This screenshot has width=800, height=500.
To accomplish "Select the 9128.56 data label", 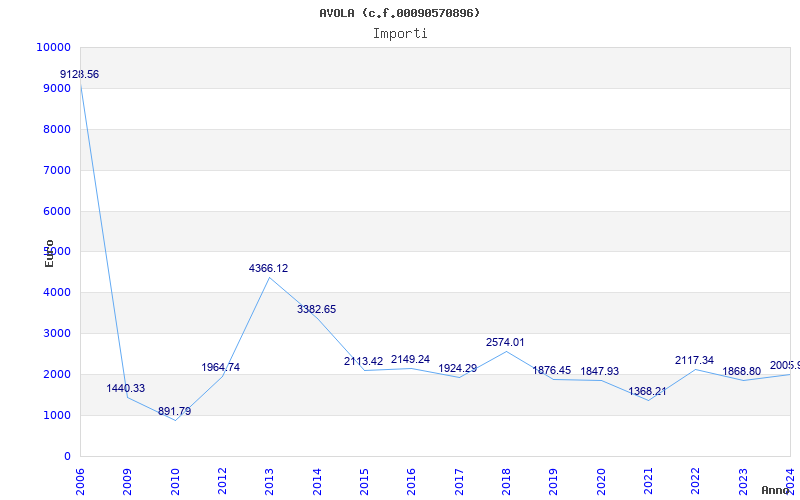I will pyautogui.click(x=80, y=74).
